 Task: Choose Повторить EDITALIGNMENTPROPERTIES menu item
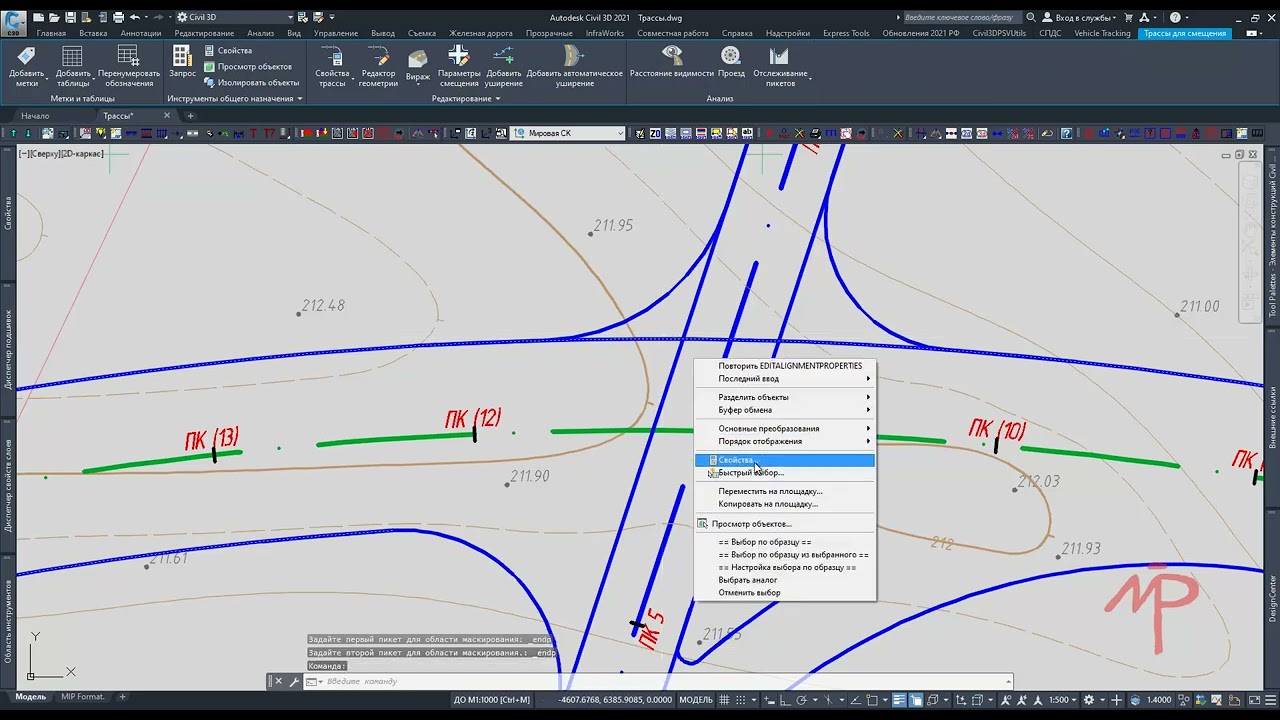[x=785, y=366]
